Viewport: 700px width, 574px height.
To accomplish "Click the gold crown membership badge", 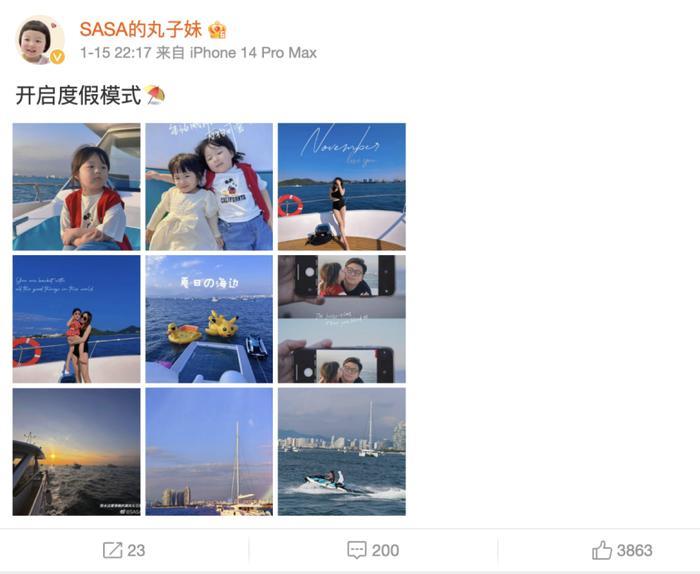I will pyautogui.click(x=217, y=30).
